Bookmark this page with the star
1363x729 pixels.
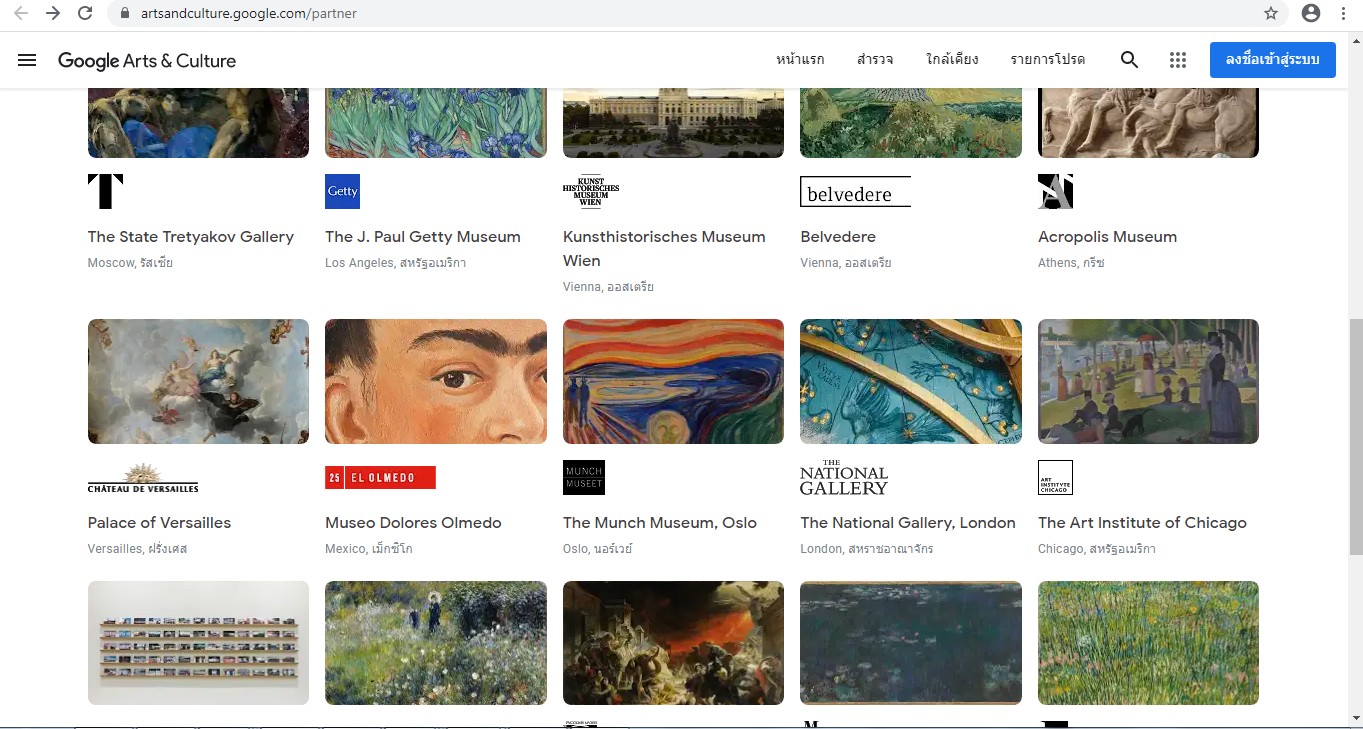(1271, 13)
